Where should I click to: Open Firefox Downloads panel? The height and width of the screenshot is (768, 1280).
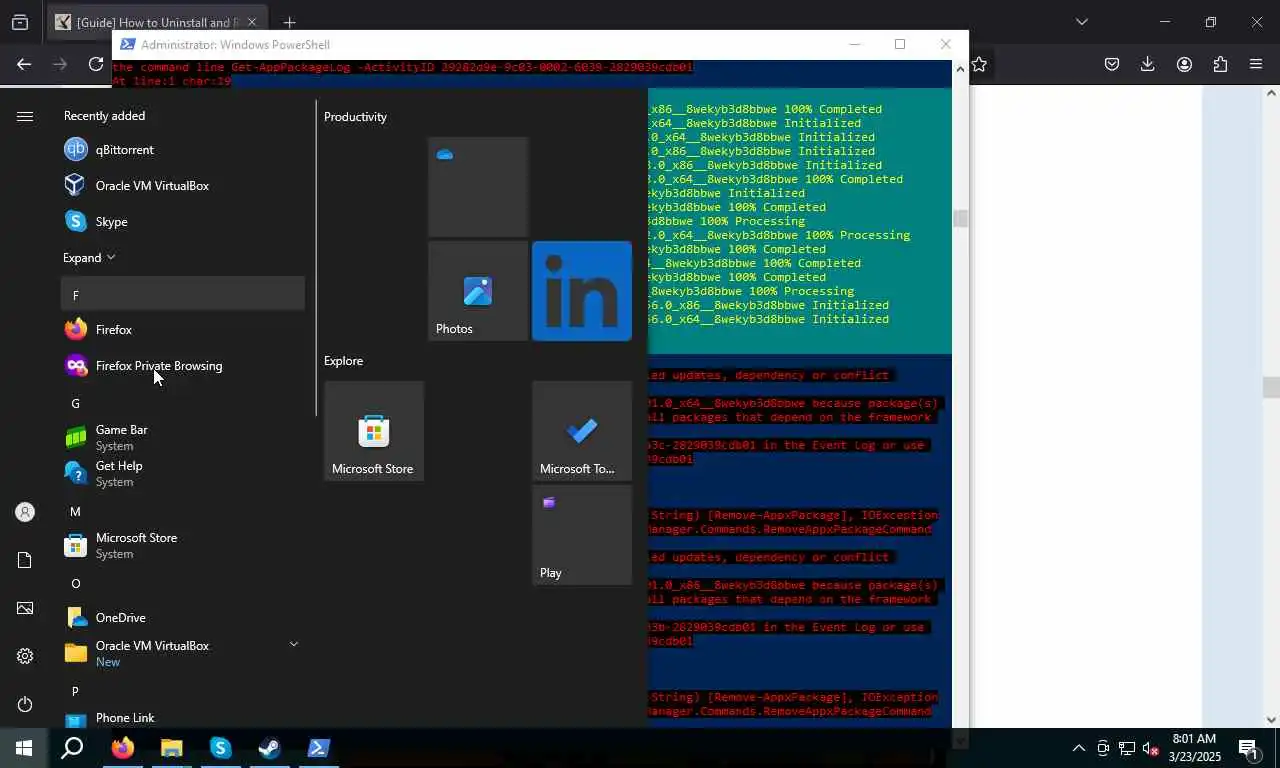(1148, 64)
